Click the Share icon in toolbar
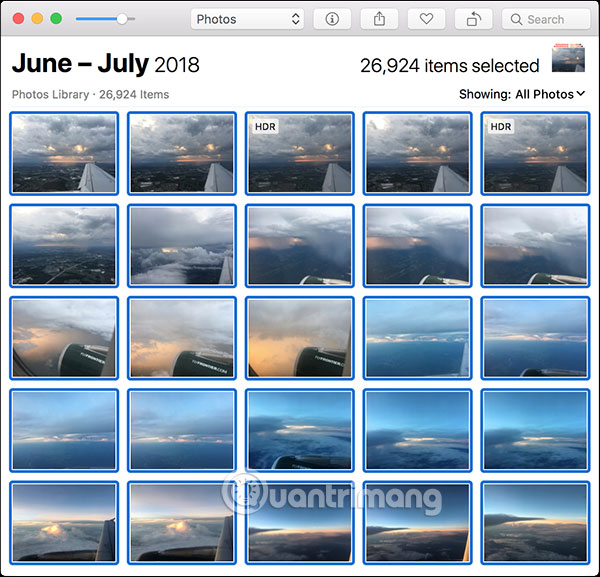Viewport: 600px width, 577px height. [379, 19]
